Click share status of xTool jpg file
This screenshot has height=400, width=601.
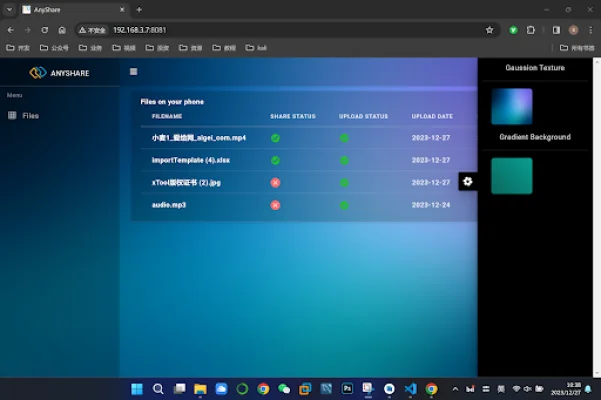tap(275, 182)
